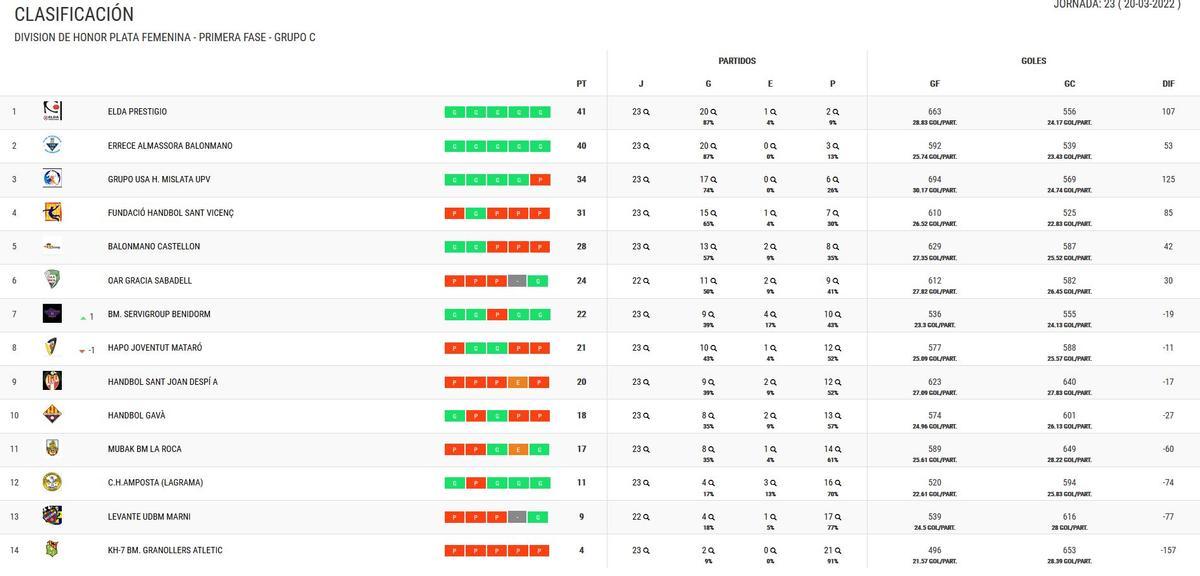Click Elda Prestigio's first green G result square
The height and width of the screenshot is (576, 1200).
(x=455, y=111)
